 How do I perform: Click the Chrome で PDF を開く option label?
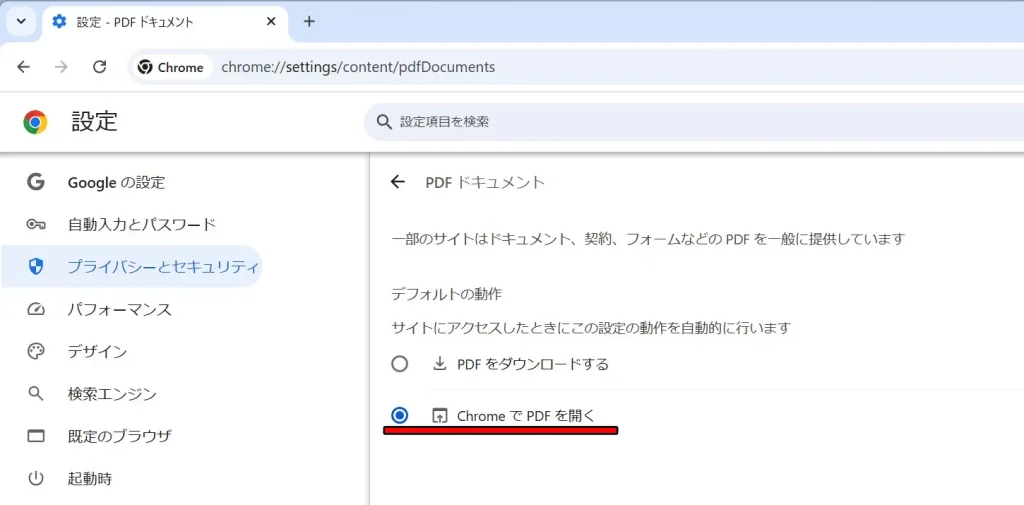pyautogui.click(x=526, y=415)
